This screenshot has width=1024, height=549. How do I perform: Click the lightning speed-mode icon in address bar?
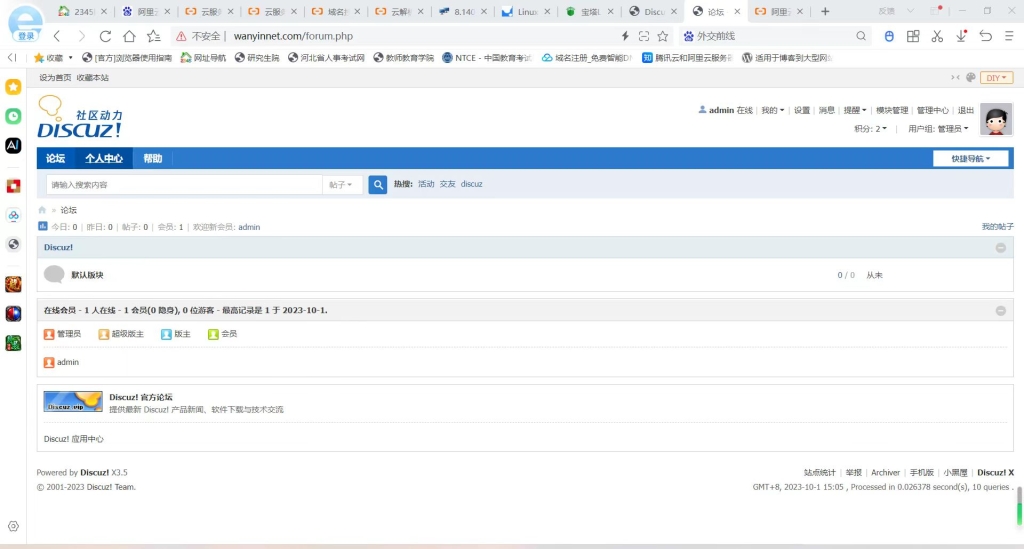[x=625, y=36]
